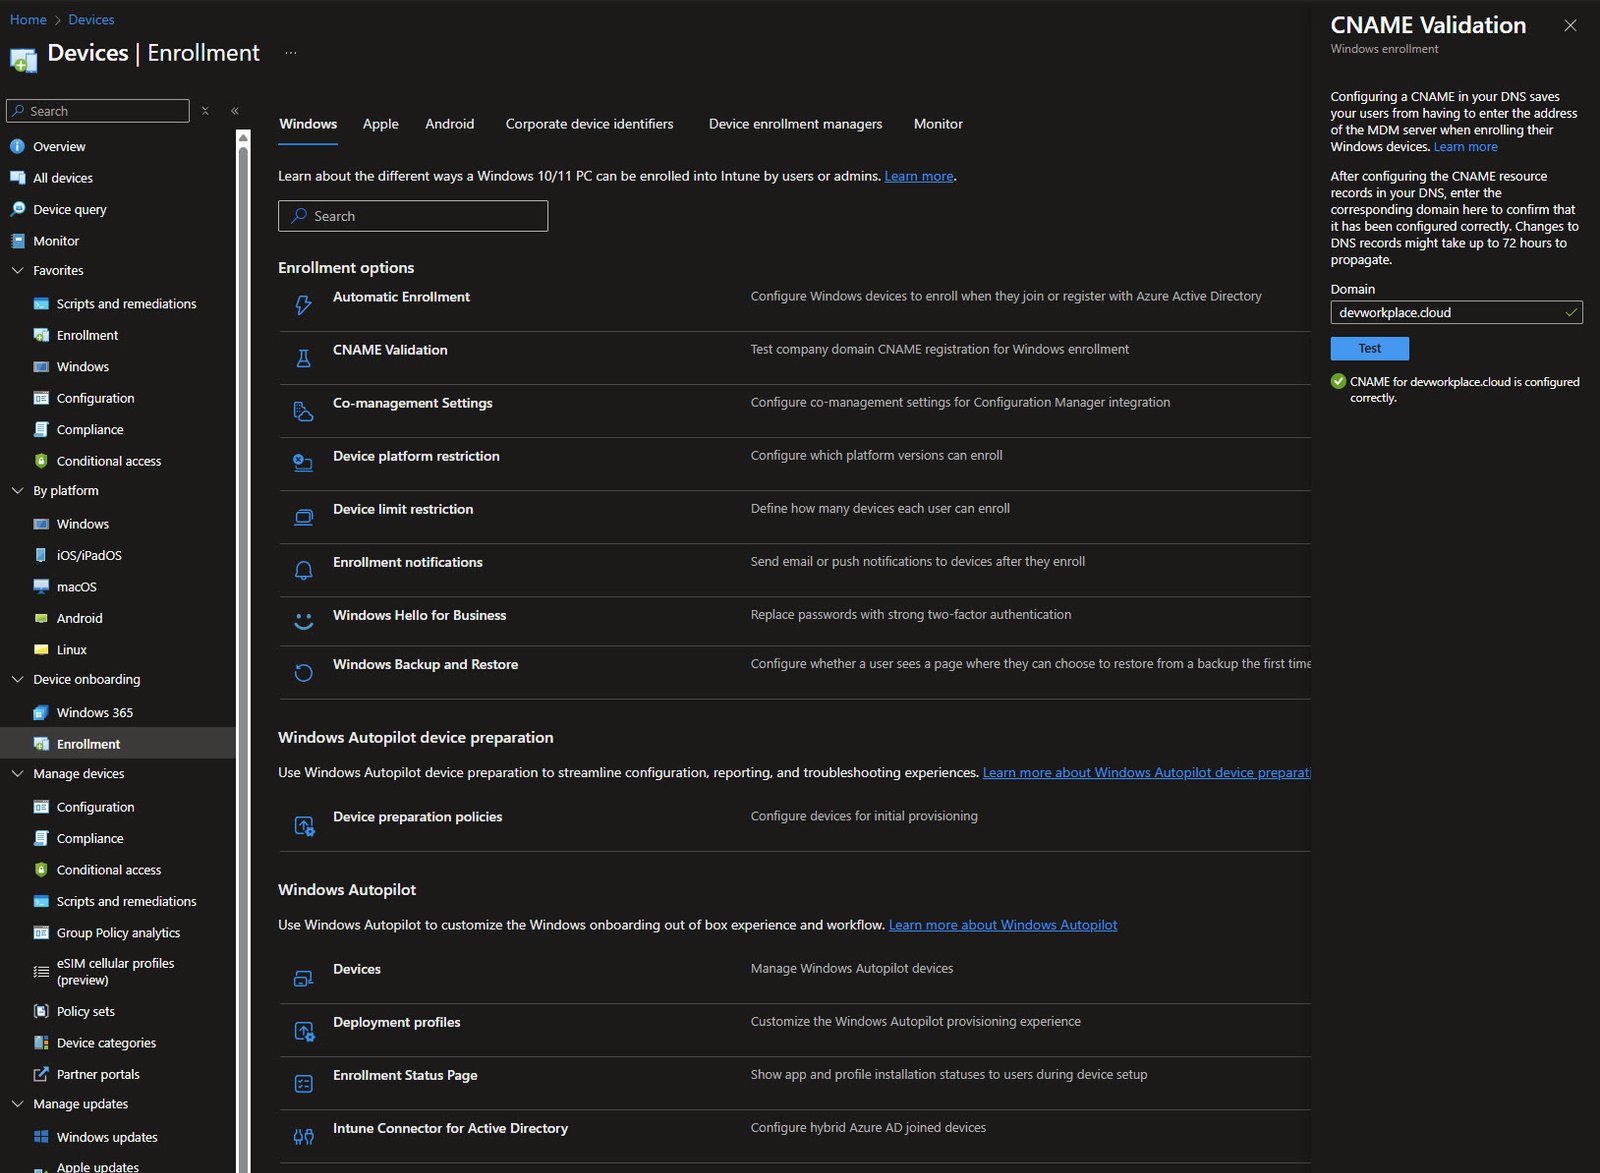The image size is (1600, 1173).
Task: Click the Automatic Enrollment lightning icon
Action: (303, 305)
